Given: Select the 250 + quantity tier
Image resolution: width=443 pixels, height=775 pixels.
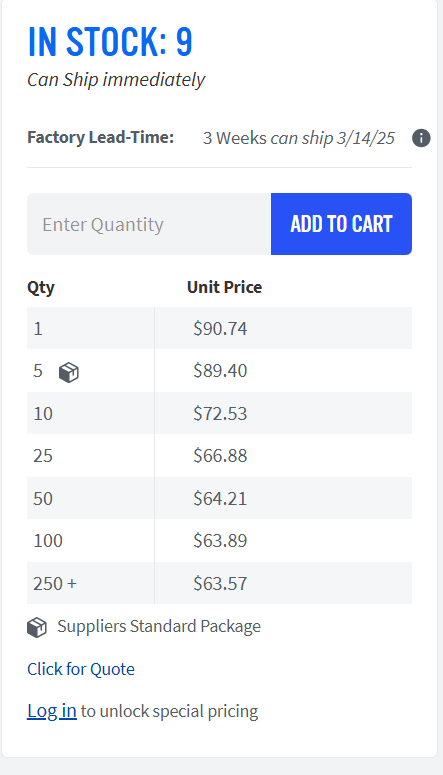Looking at the screenshot, I should click(220, 583).
